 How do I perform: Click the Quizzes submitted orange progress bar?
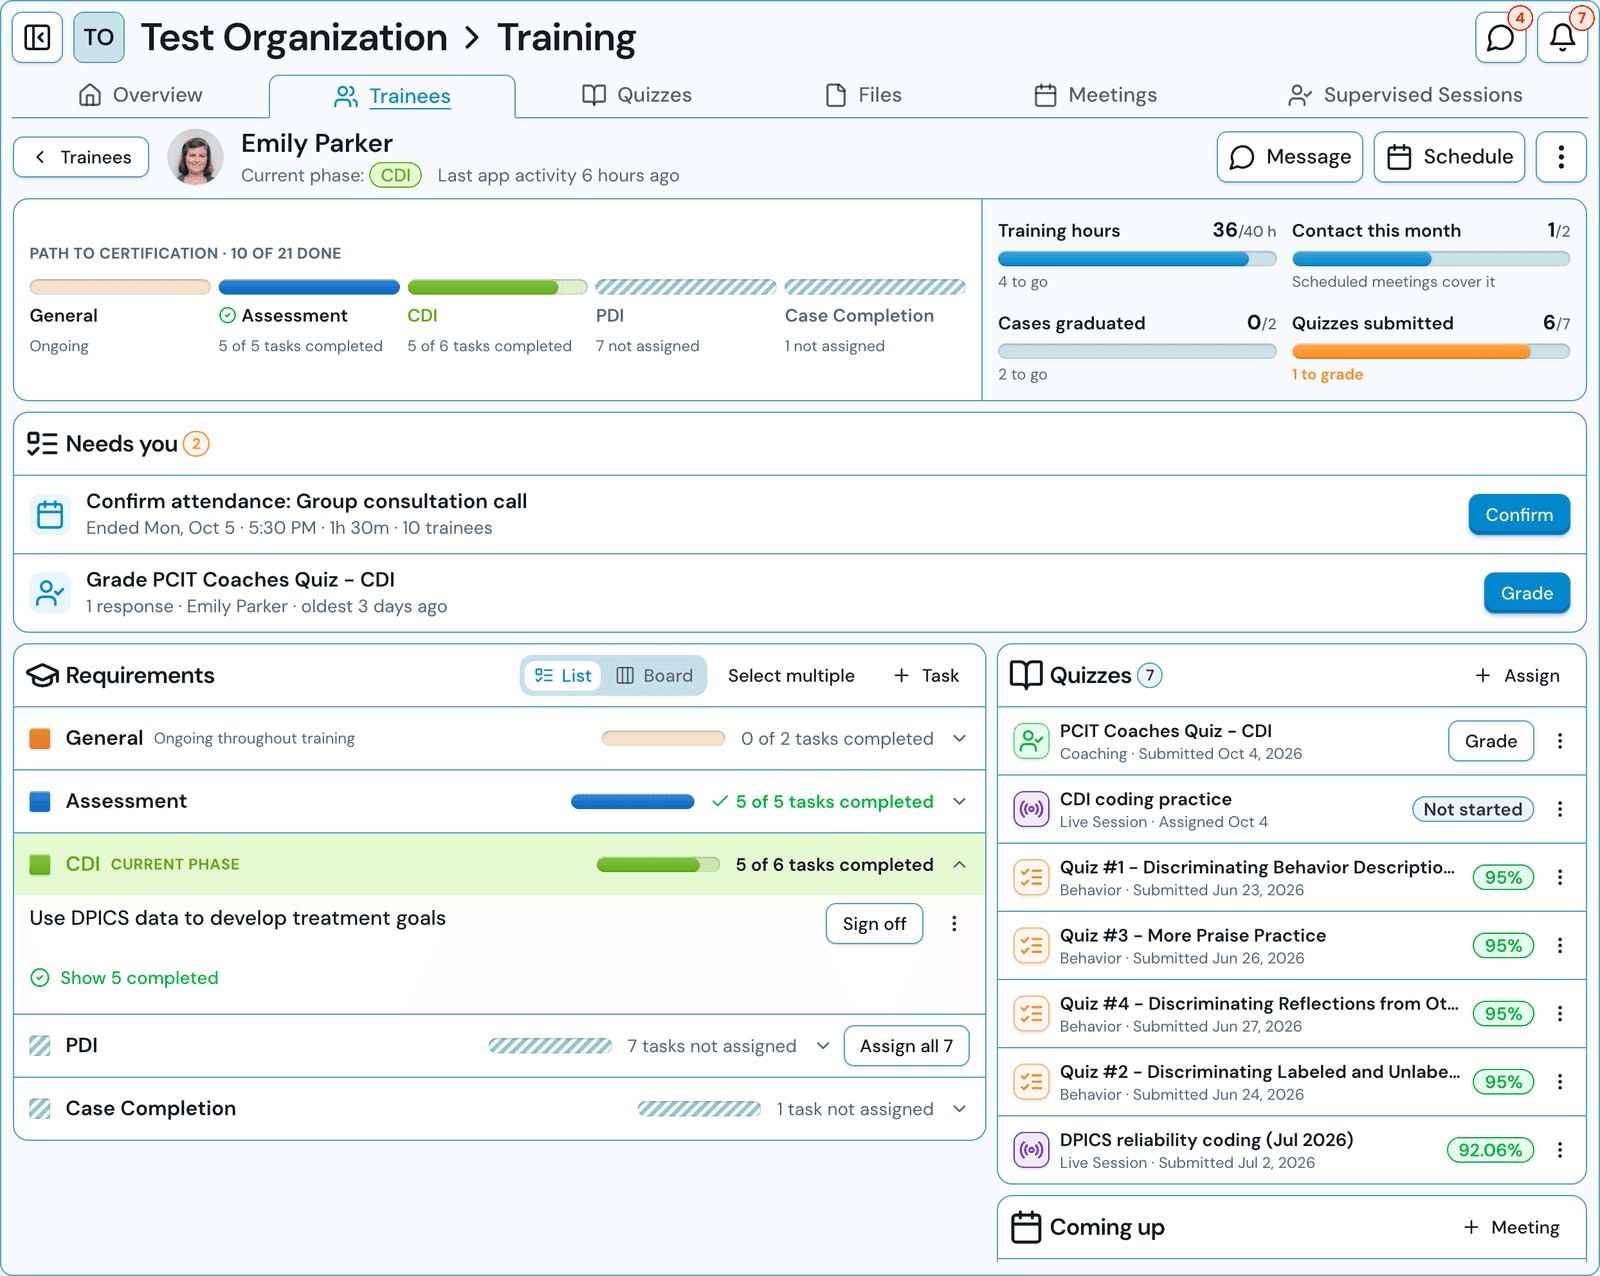pos(1431,352)
